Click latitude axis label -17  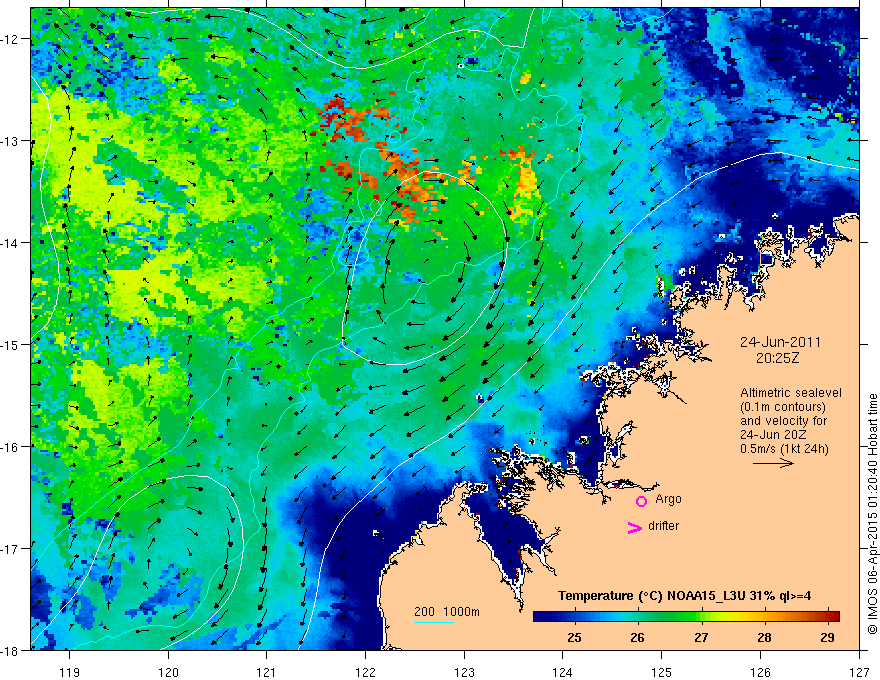click(x=11, y=548)
